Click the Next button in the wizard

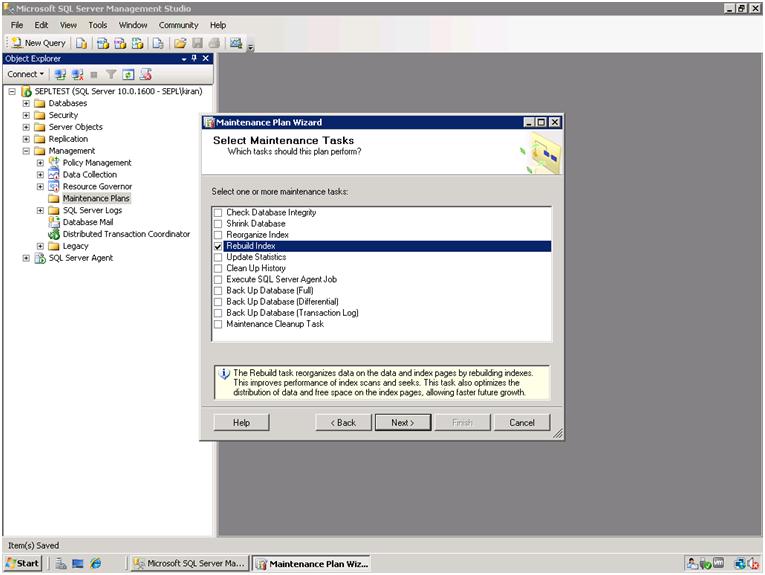click(403, 423)
